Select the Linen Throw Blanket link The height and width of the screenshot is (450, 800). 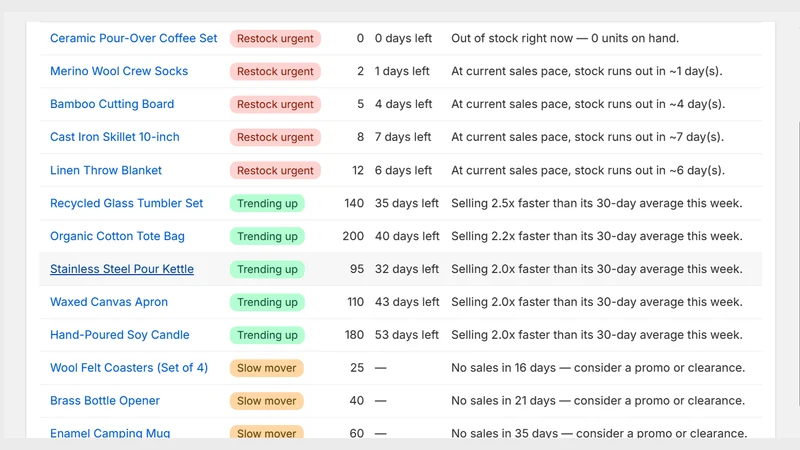[106, 170]
